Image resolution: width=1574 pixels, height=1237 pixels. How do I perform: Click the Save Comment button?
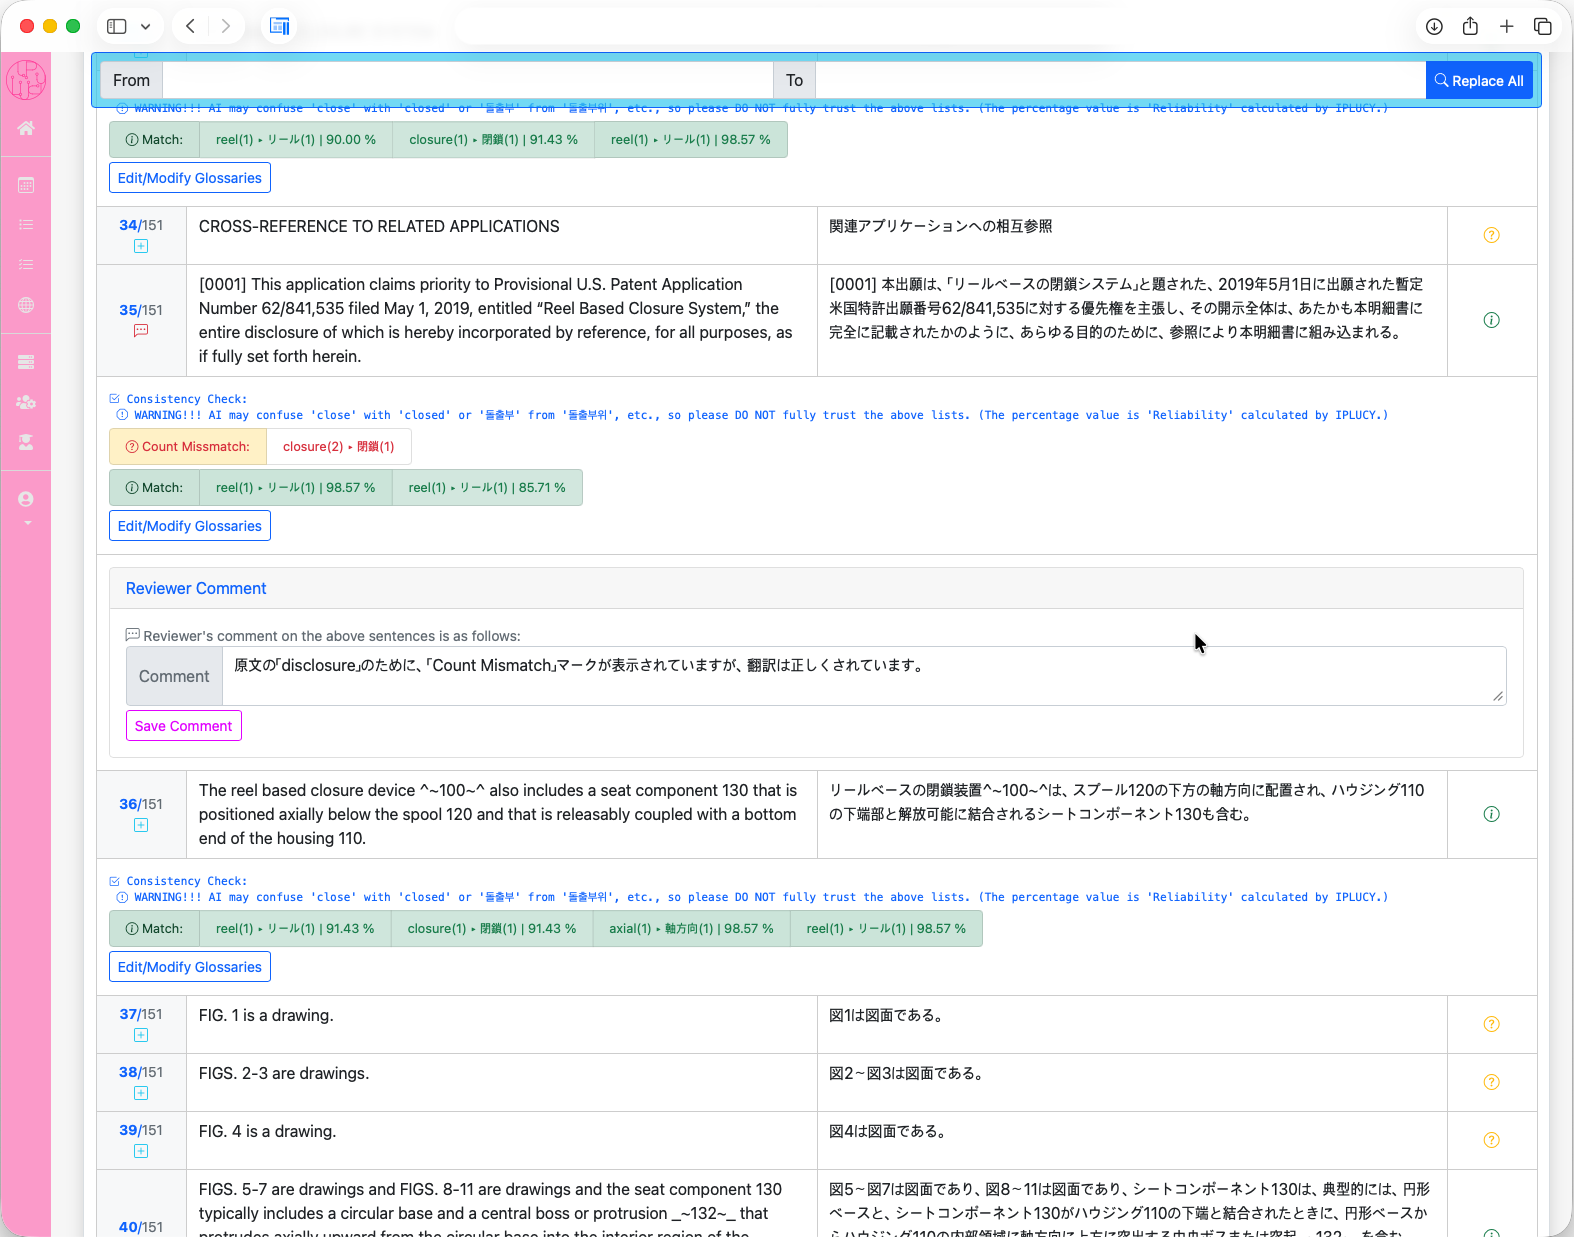point(184,726)
